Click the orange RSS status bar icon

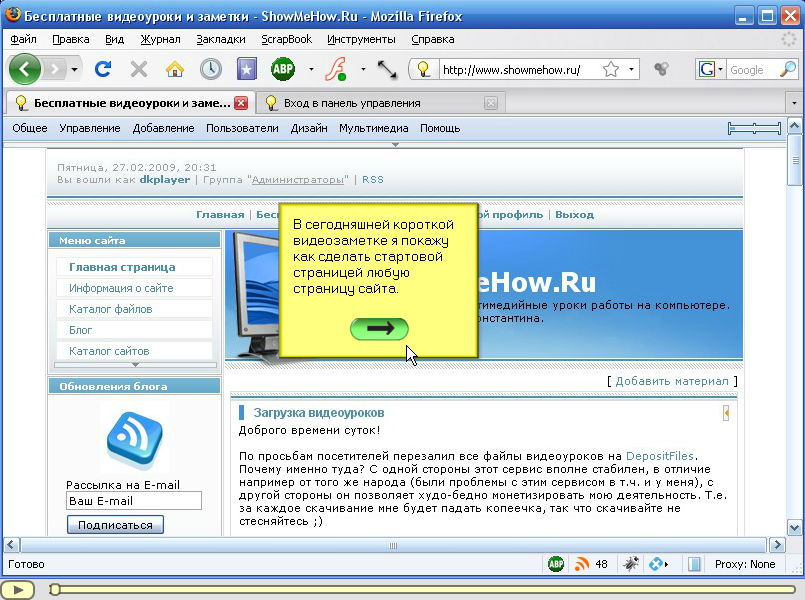point(582,564)
